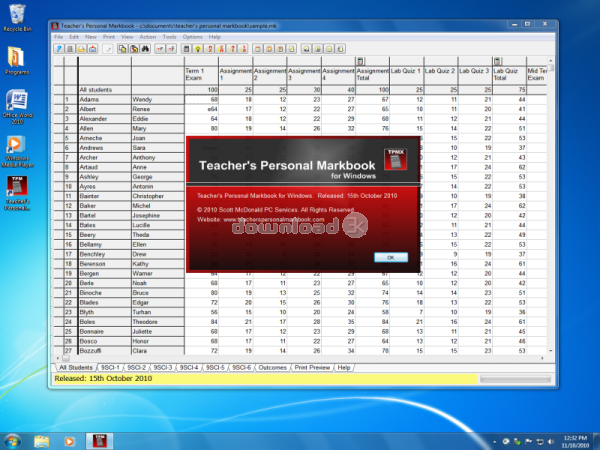
Task: Click OK in the About dialog
Action: point(391,258)
